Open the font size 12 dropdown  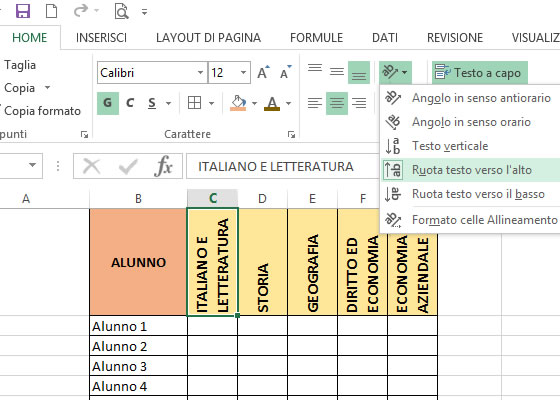pos(243,72)
